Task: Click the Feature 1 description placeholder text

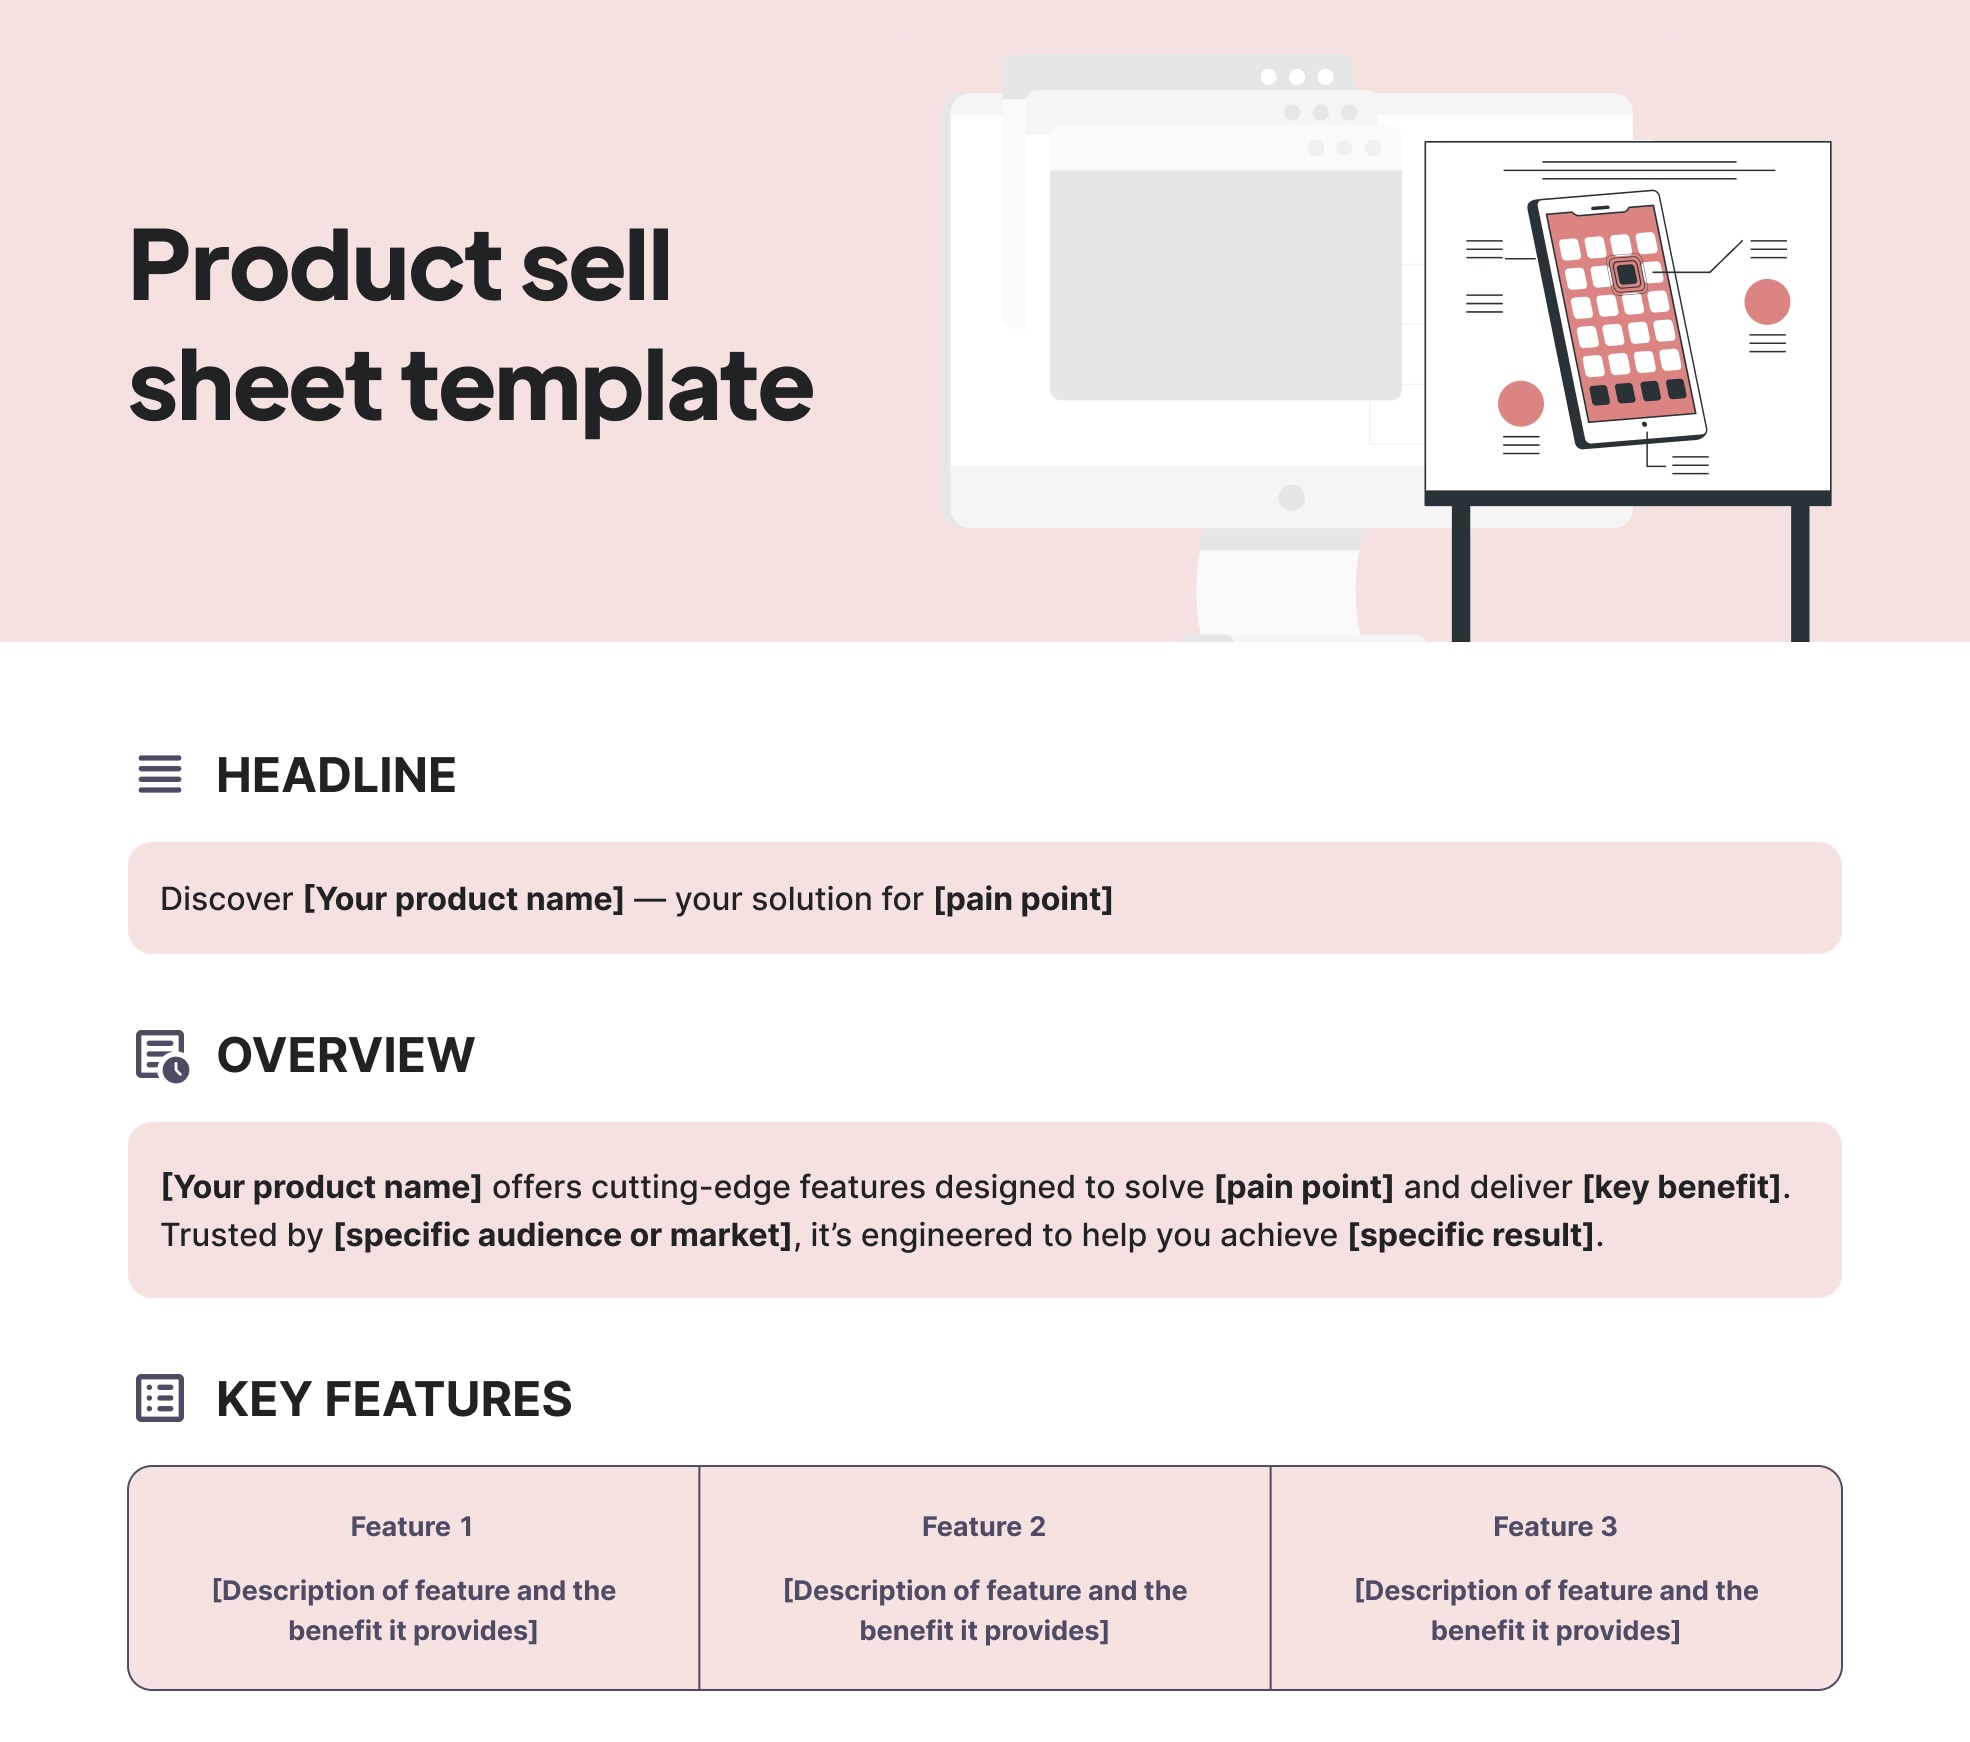Action: (412, 1614)
